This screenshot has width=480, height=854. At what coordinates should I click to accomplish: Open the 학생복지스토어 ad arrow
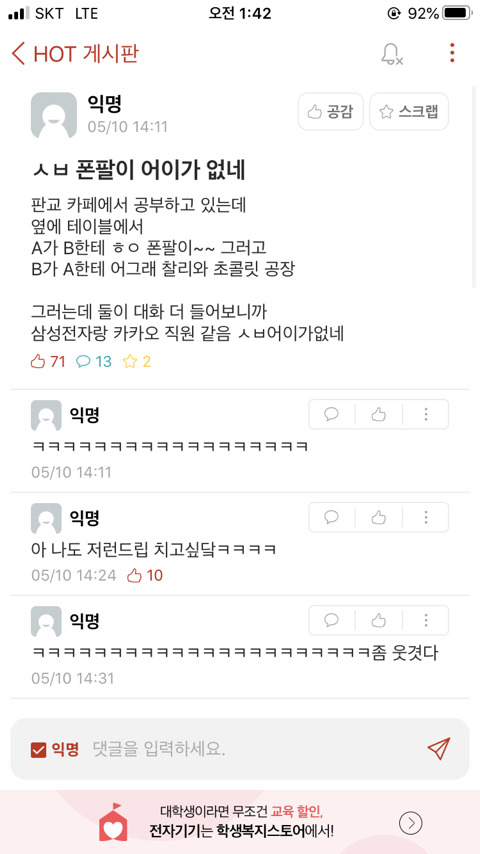411,822
